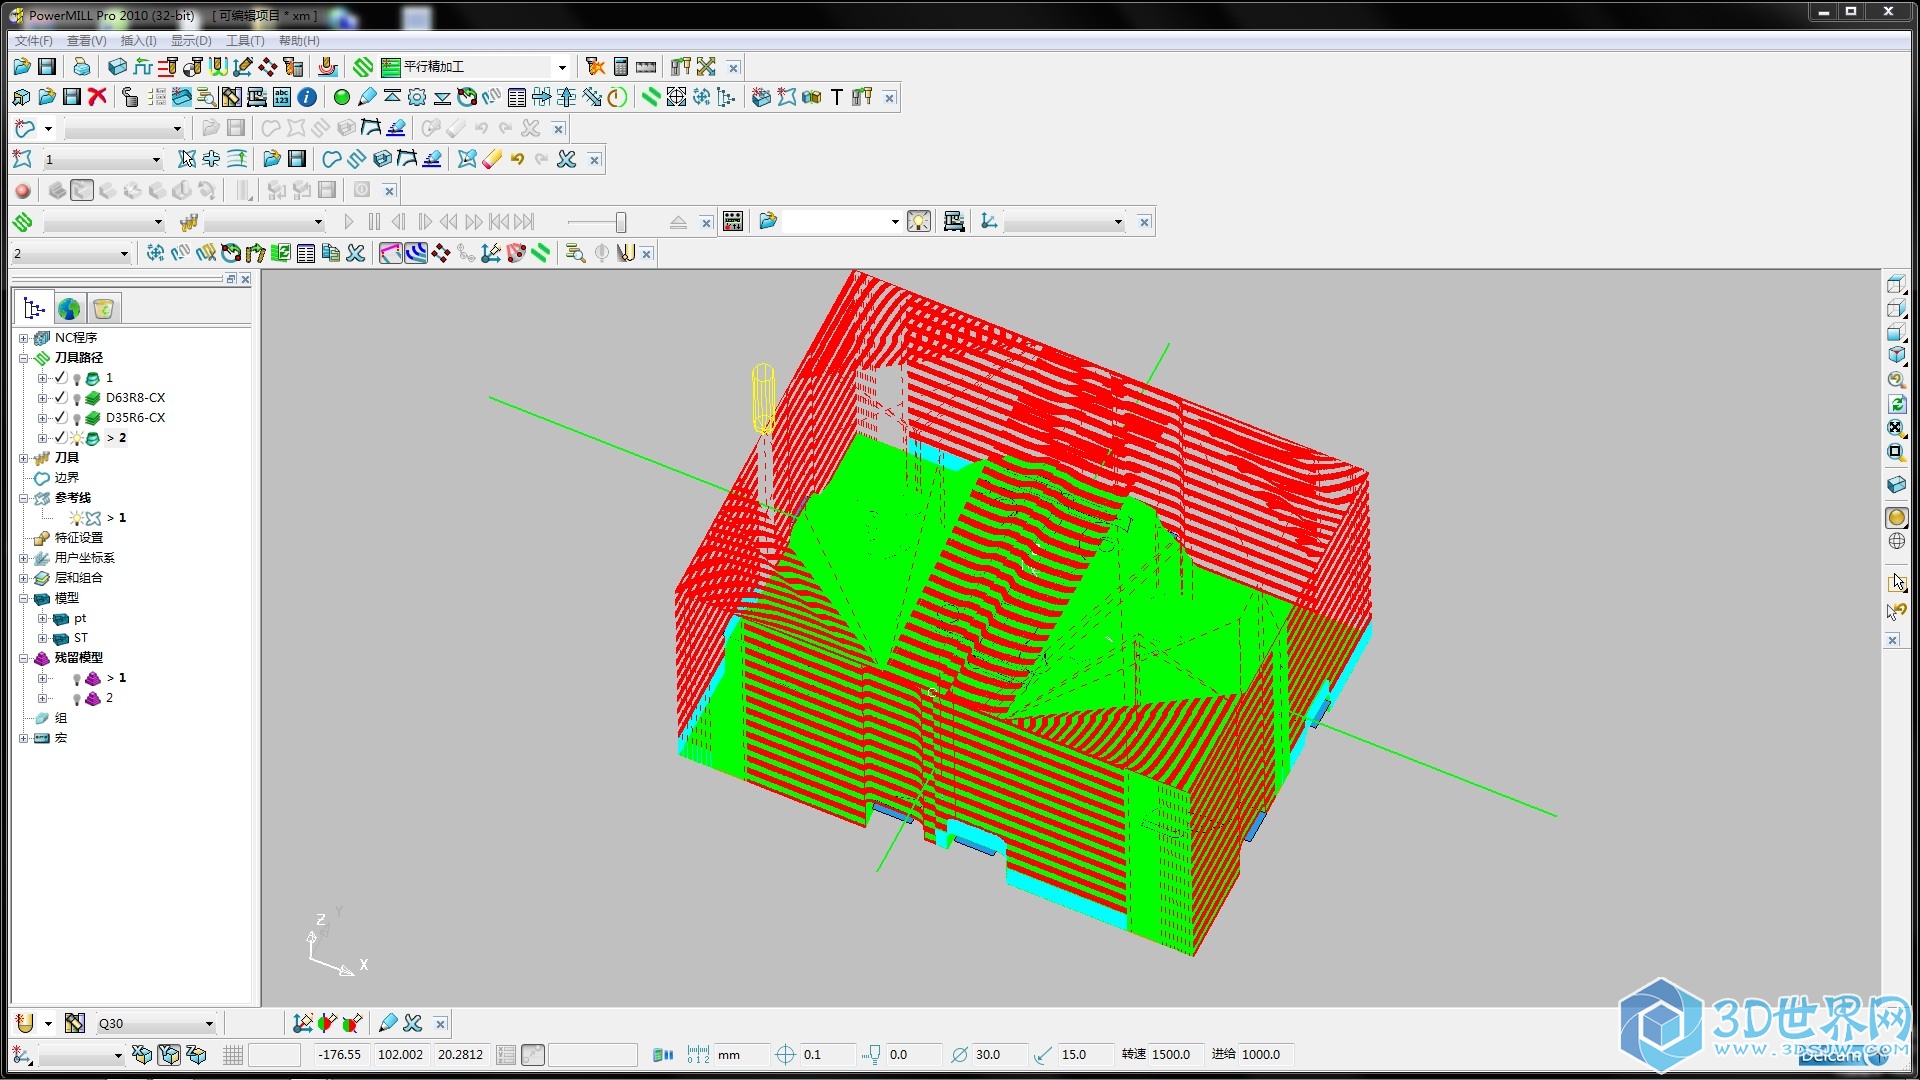Click the red record button icon
This screenshot has width=1920, height=1080.
click(x=23, y=190)
